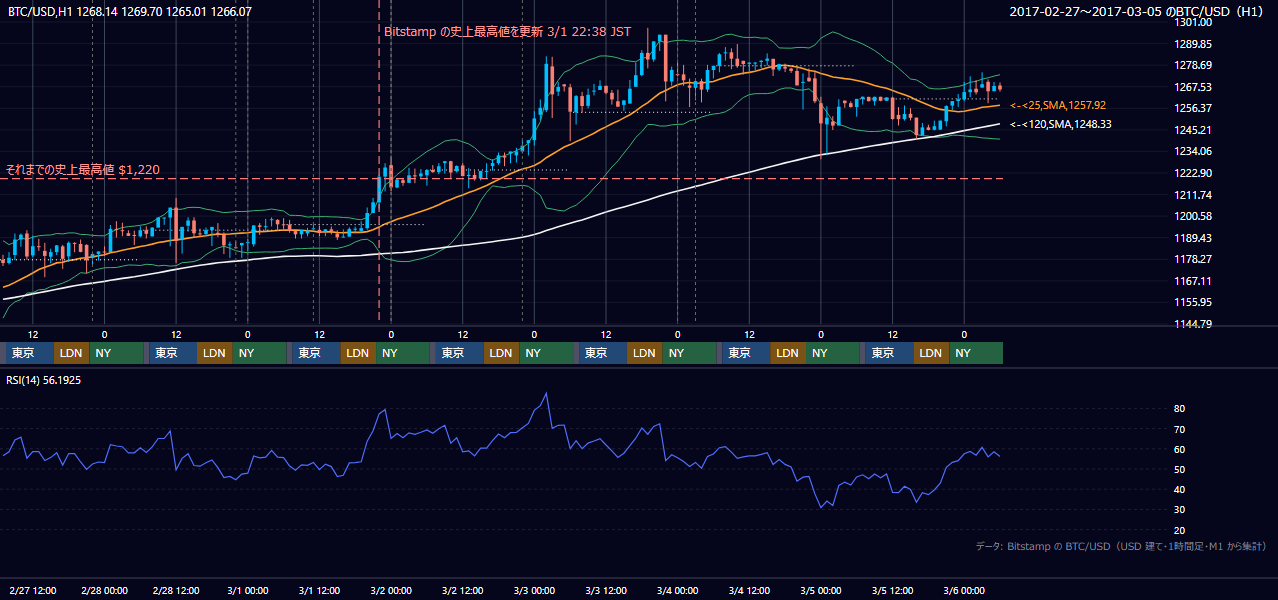Click the 3/4 12:00 time label
1278x600 pixels.
[749, 590]
